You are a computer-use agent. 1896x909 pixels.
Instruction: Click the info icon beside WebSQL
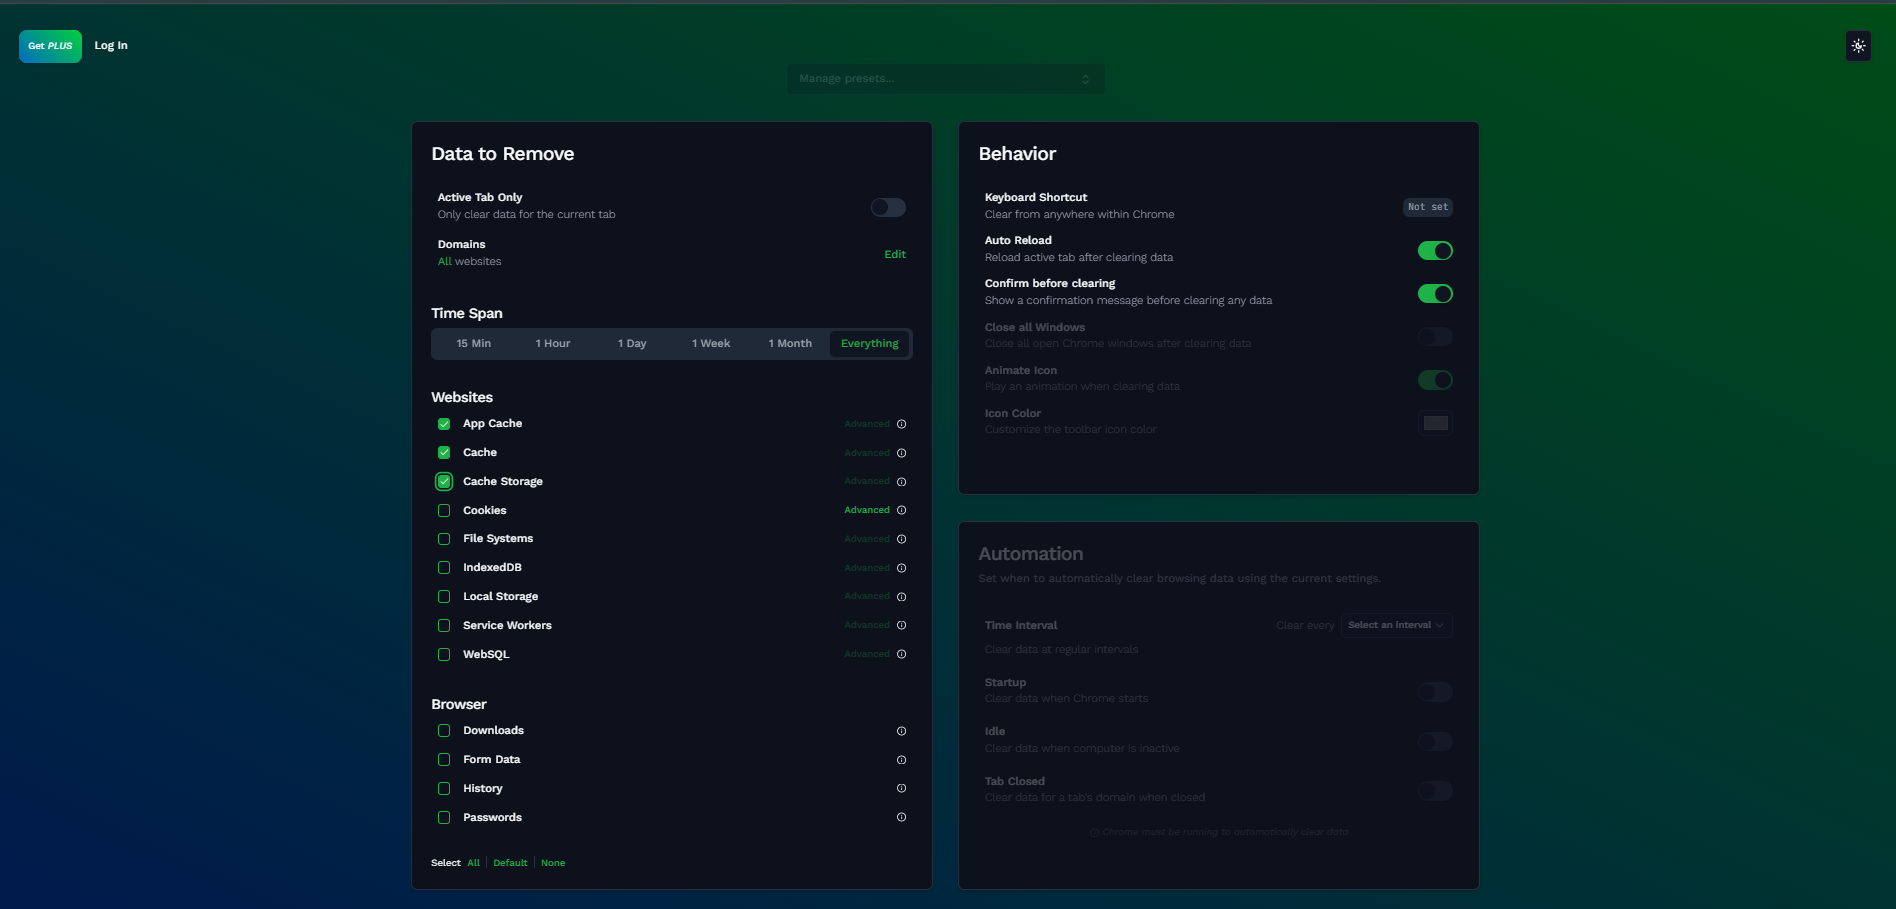901,654
